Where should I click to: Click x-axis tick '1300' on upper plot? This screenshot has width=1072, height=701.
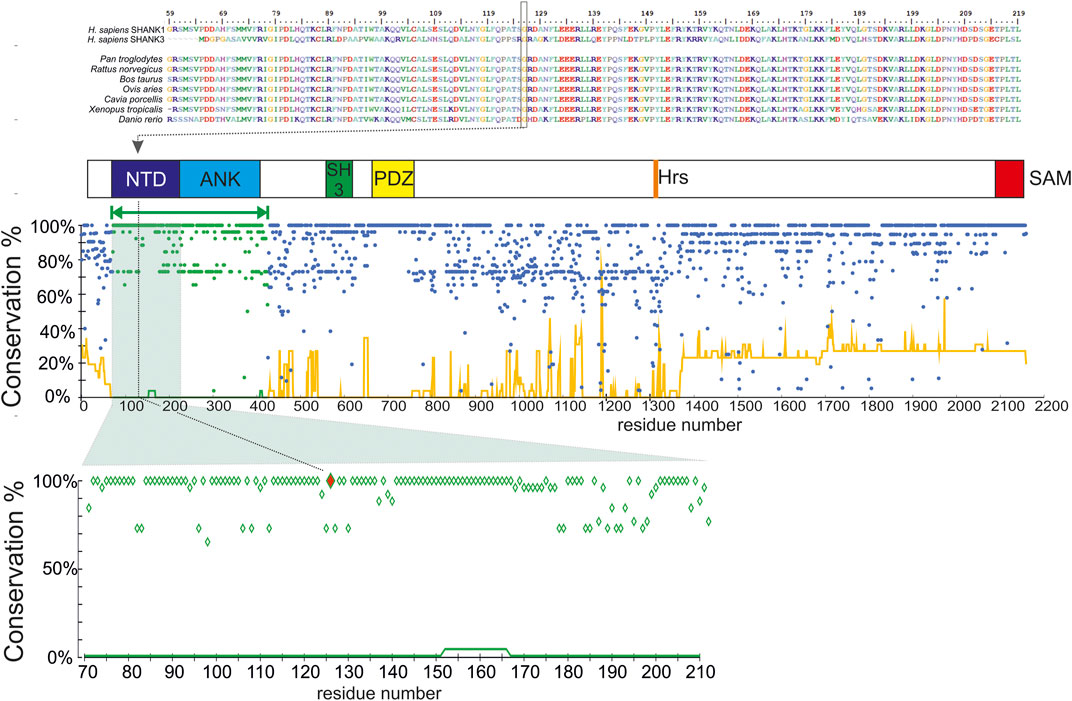(656, 406)
